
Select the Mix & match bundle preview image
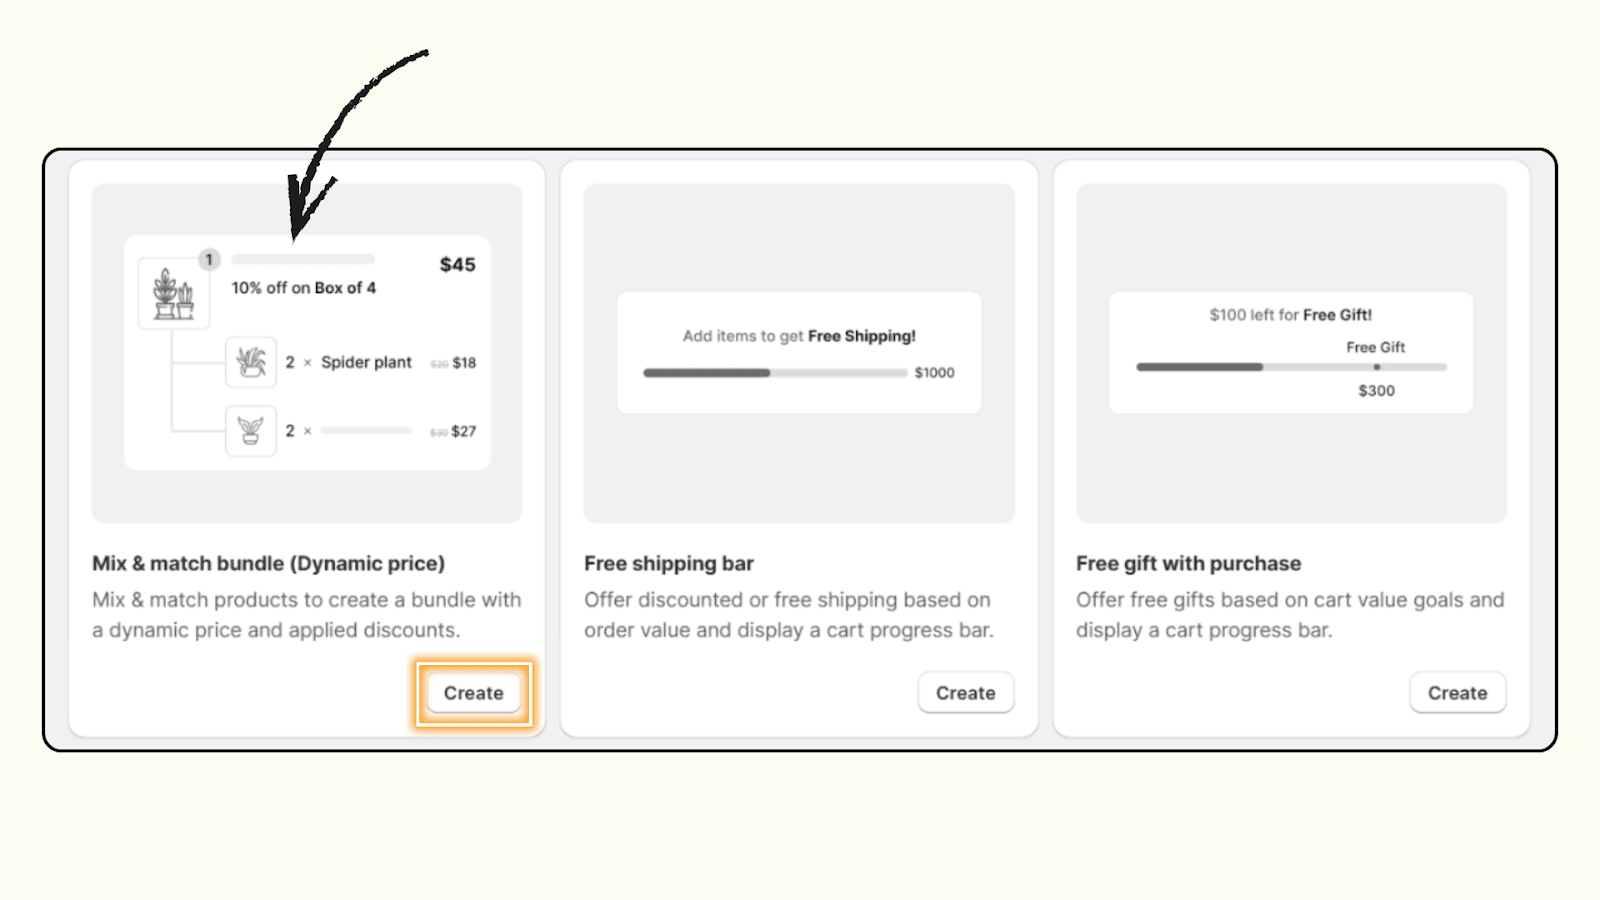pyautogui.click(x=306, y=352)
